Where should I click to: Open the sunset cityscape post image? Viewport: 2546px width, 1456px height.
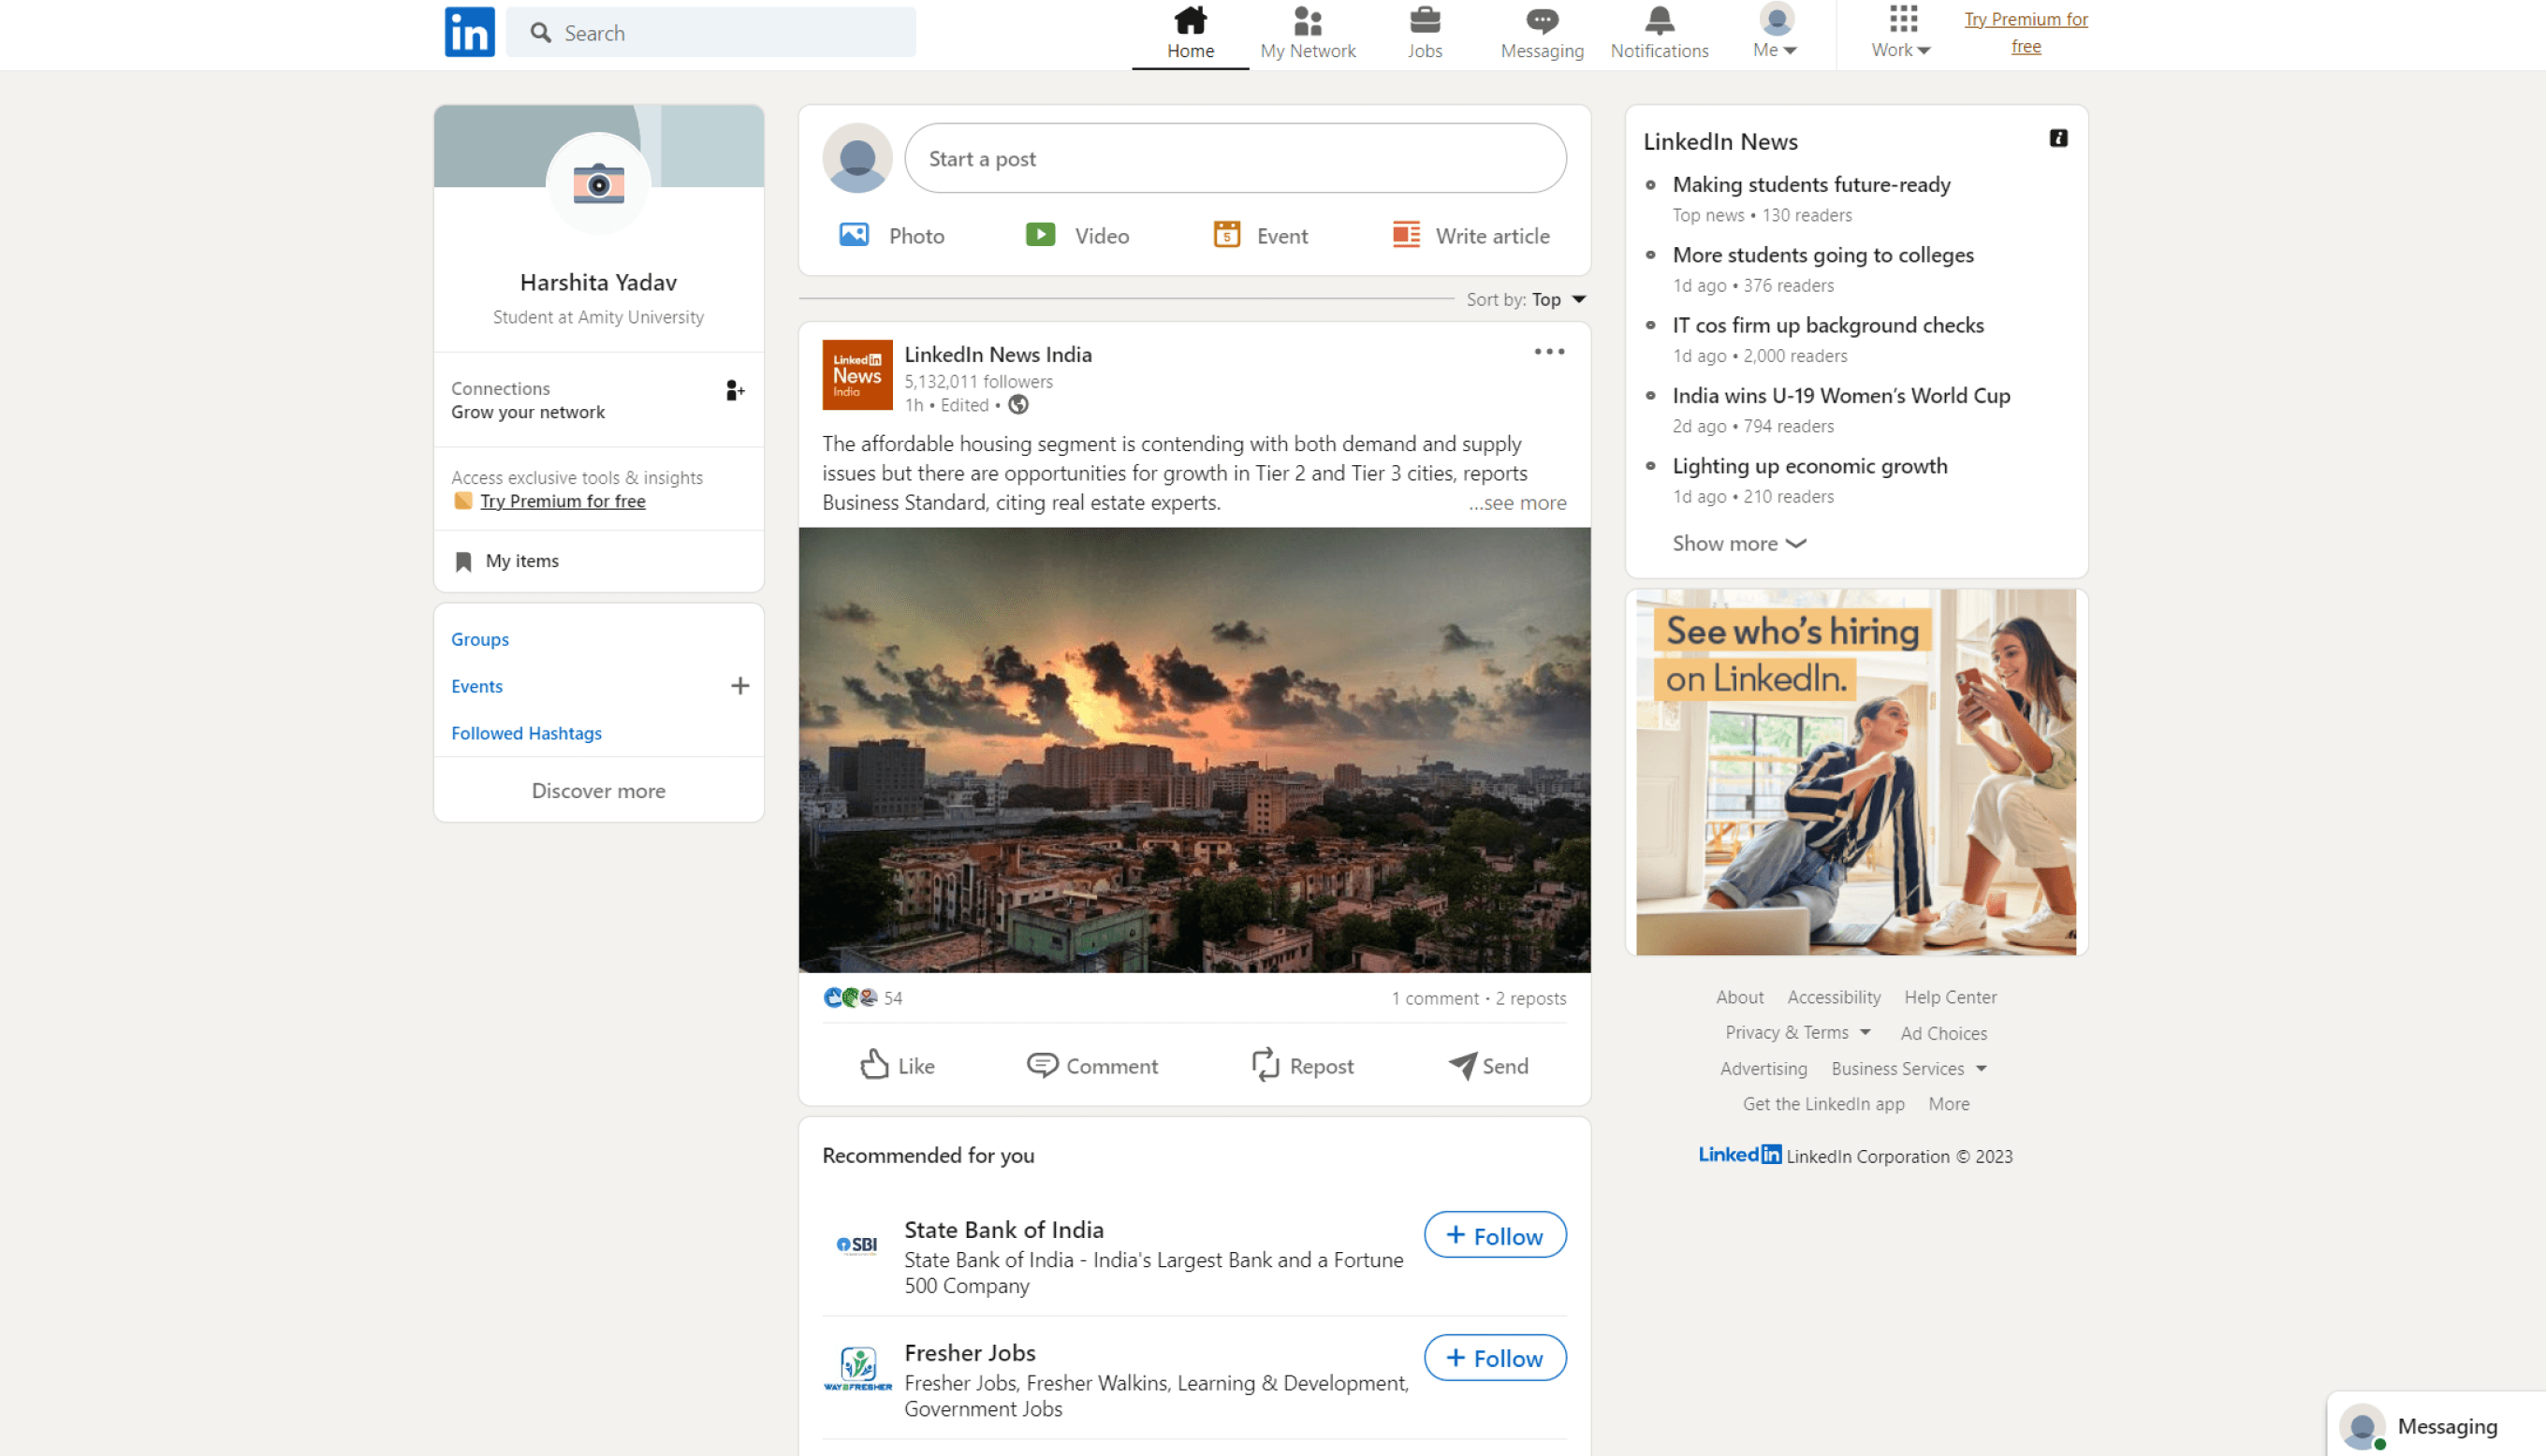click(x=1193, y=750)
